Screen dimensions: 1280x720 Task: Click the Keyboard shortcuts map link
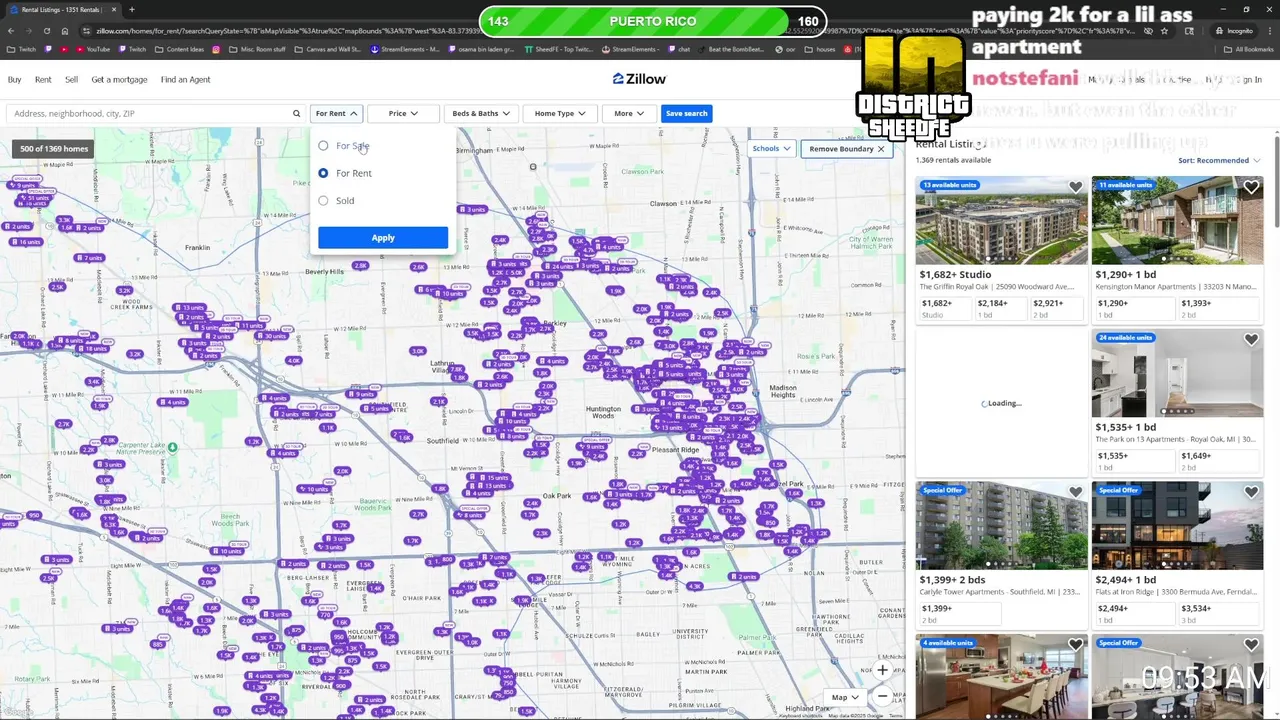pos(801,716)
